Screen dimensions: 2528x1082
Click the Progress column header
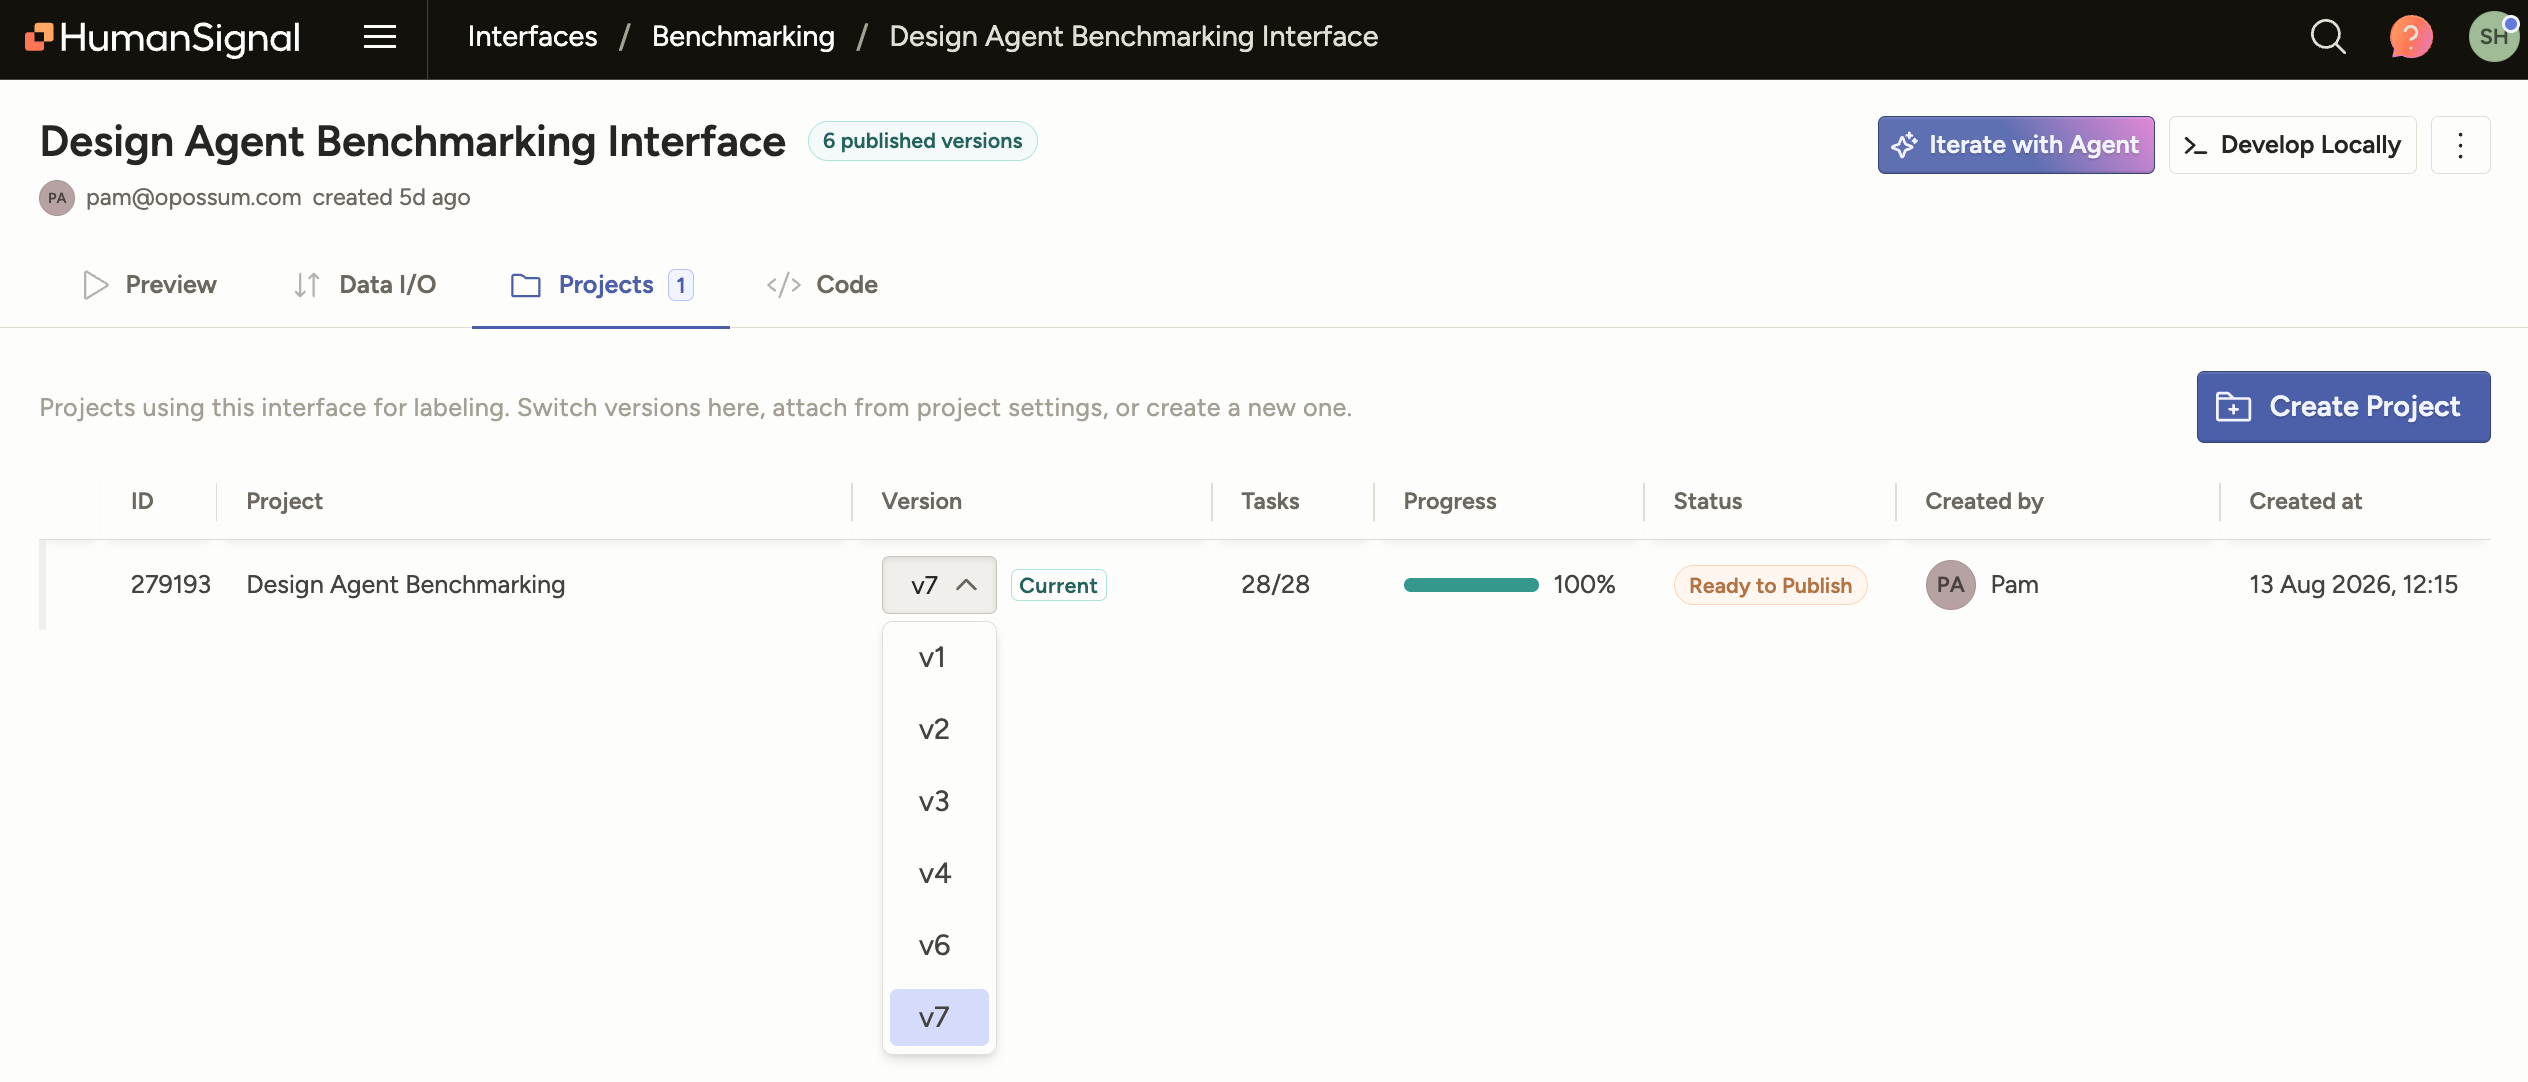pos(1449,501)
